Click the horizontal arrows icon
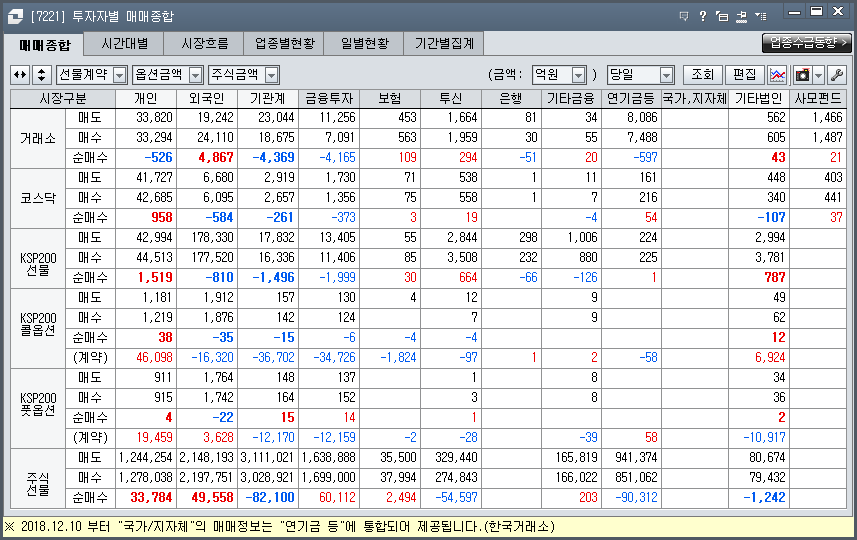The height and width of the screenshot is (540, 857). coord(20,75)
